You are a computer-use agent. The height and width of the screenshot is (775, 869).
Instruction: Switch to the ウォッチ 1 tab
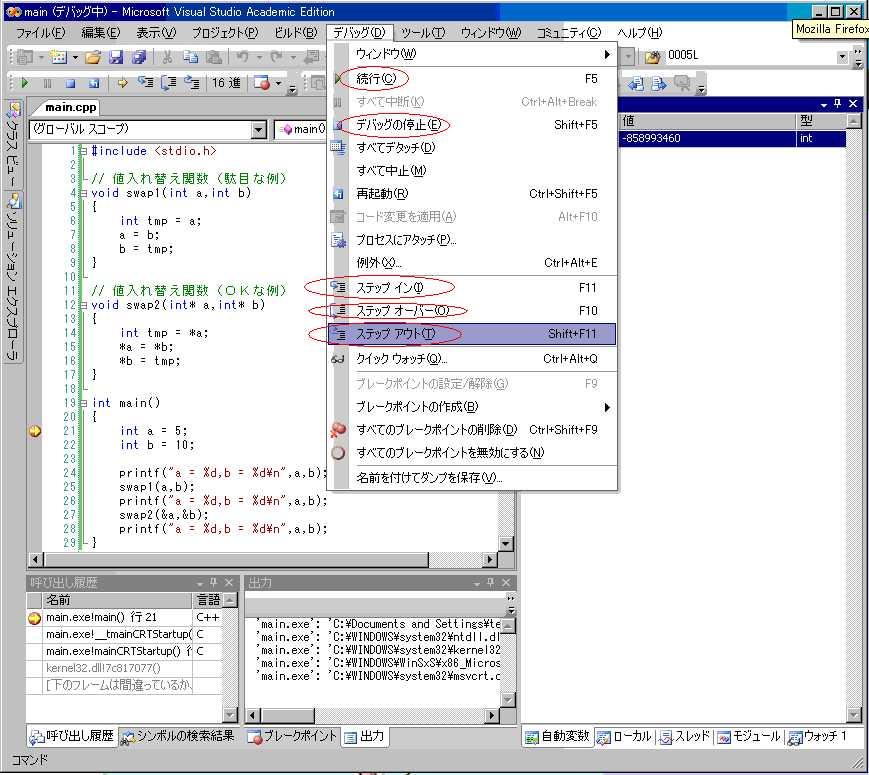tap(817, 737)
